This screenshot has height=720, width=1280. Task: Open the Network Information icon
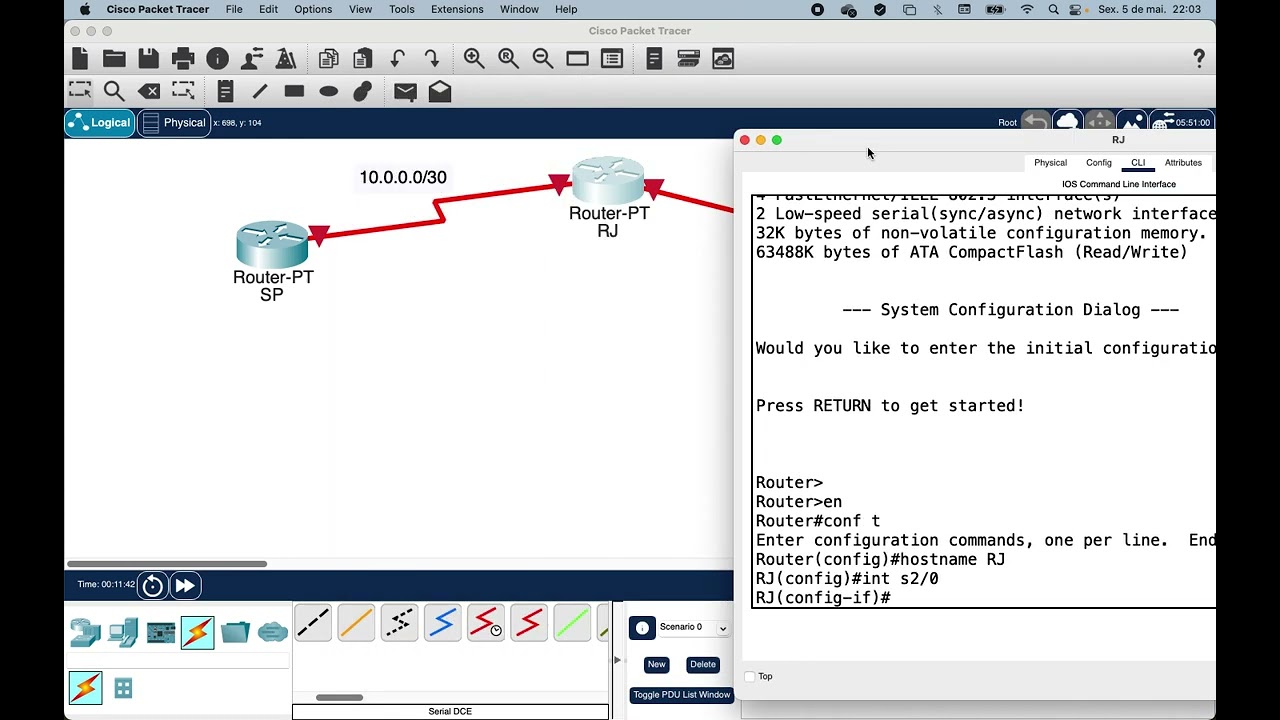click(x=217, y=59)
